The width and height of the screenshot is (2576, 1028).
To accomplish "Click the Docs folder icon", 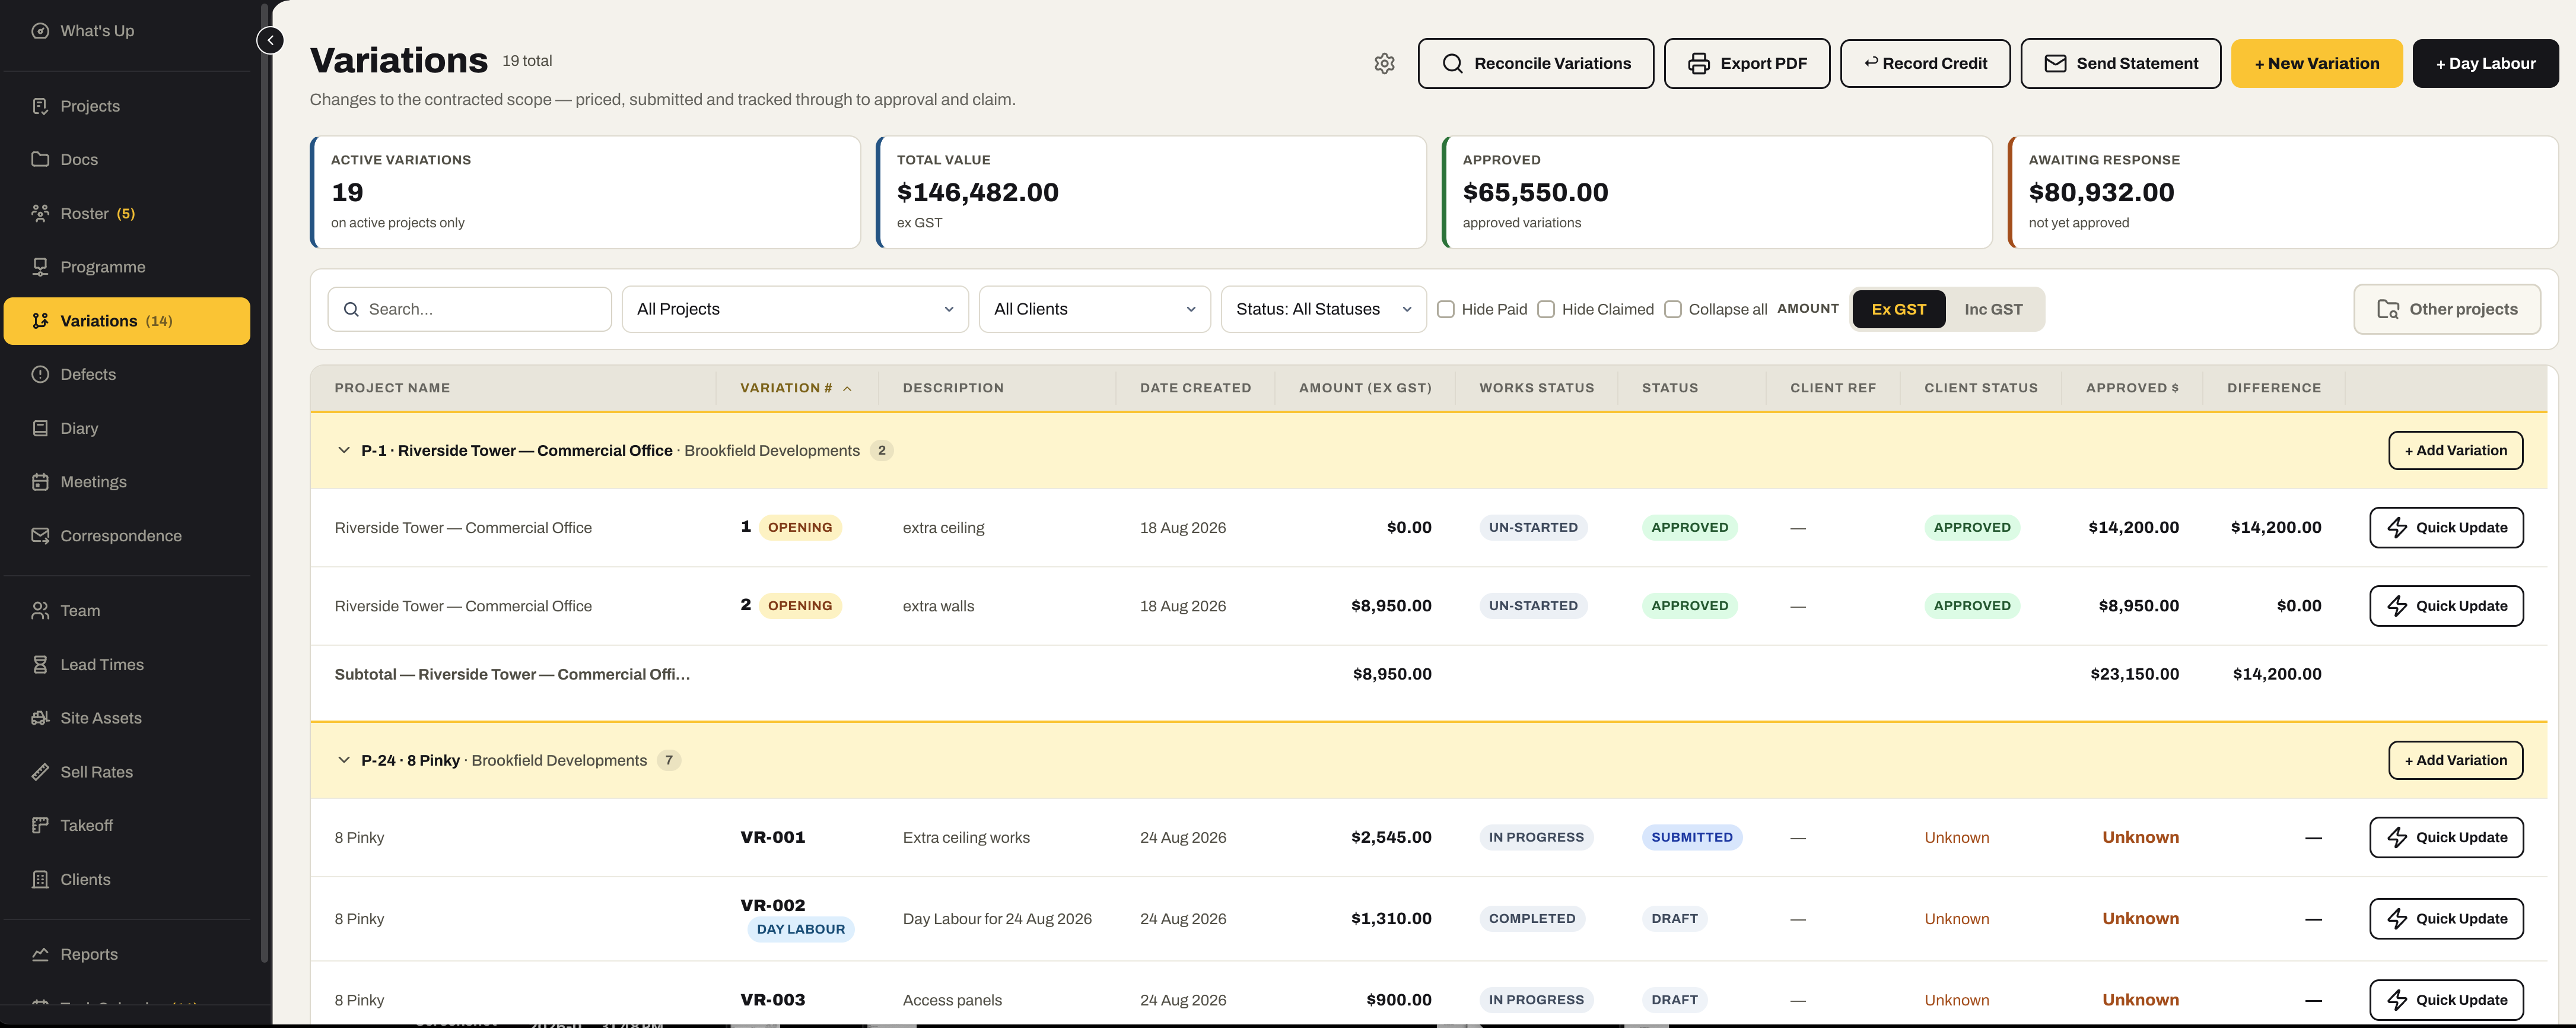I will [x=40, y=159].
